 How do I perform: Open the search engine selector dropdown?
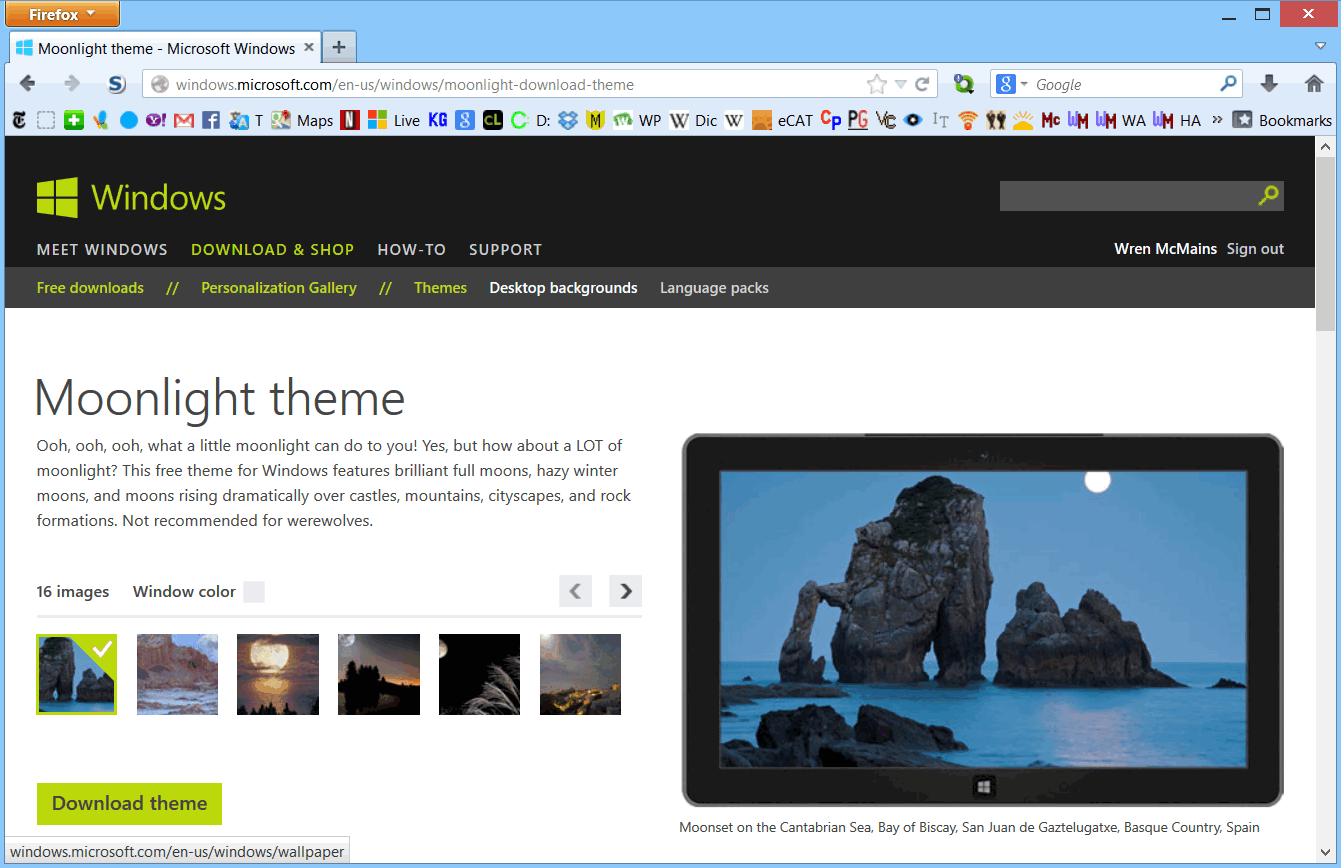(x=1011, y=84)
